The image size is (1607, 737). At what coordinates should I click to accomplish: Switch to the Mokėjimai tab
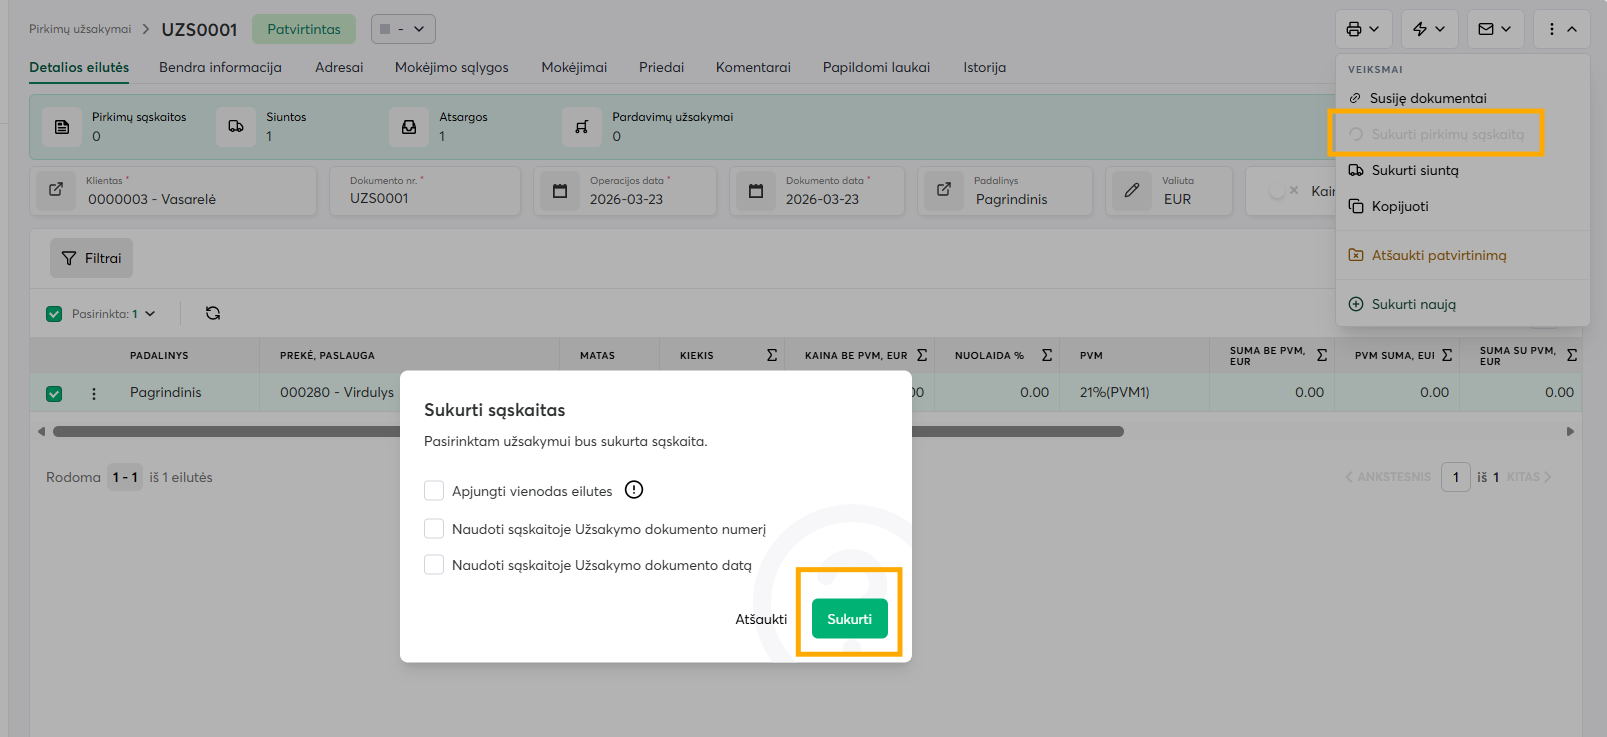pos(574,67)
